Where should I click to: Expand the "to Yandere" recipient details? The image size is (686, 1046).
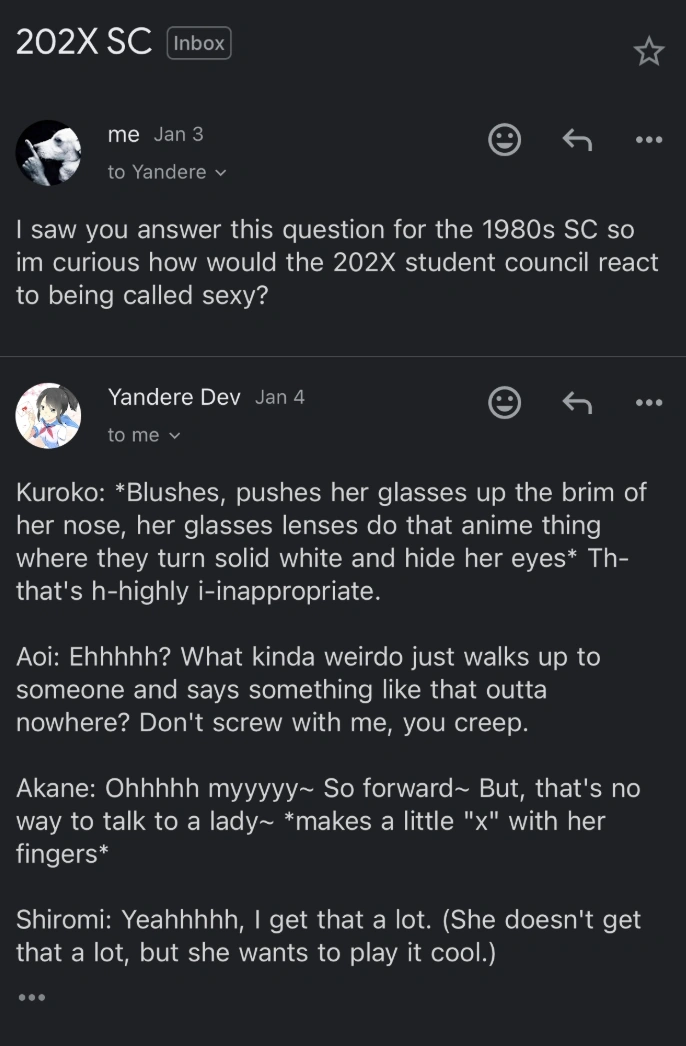[167, 172]
